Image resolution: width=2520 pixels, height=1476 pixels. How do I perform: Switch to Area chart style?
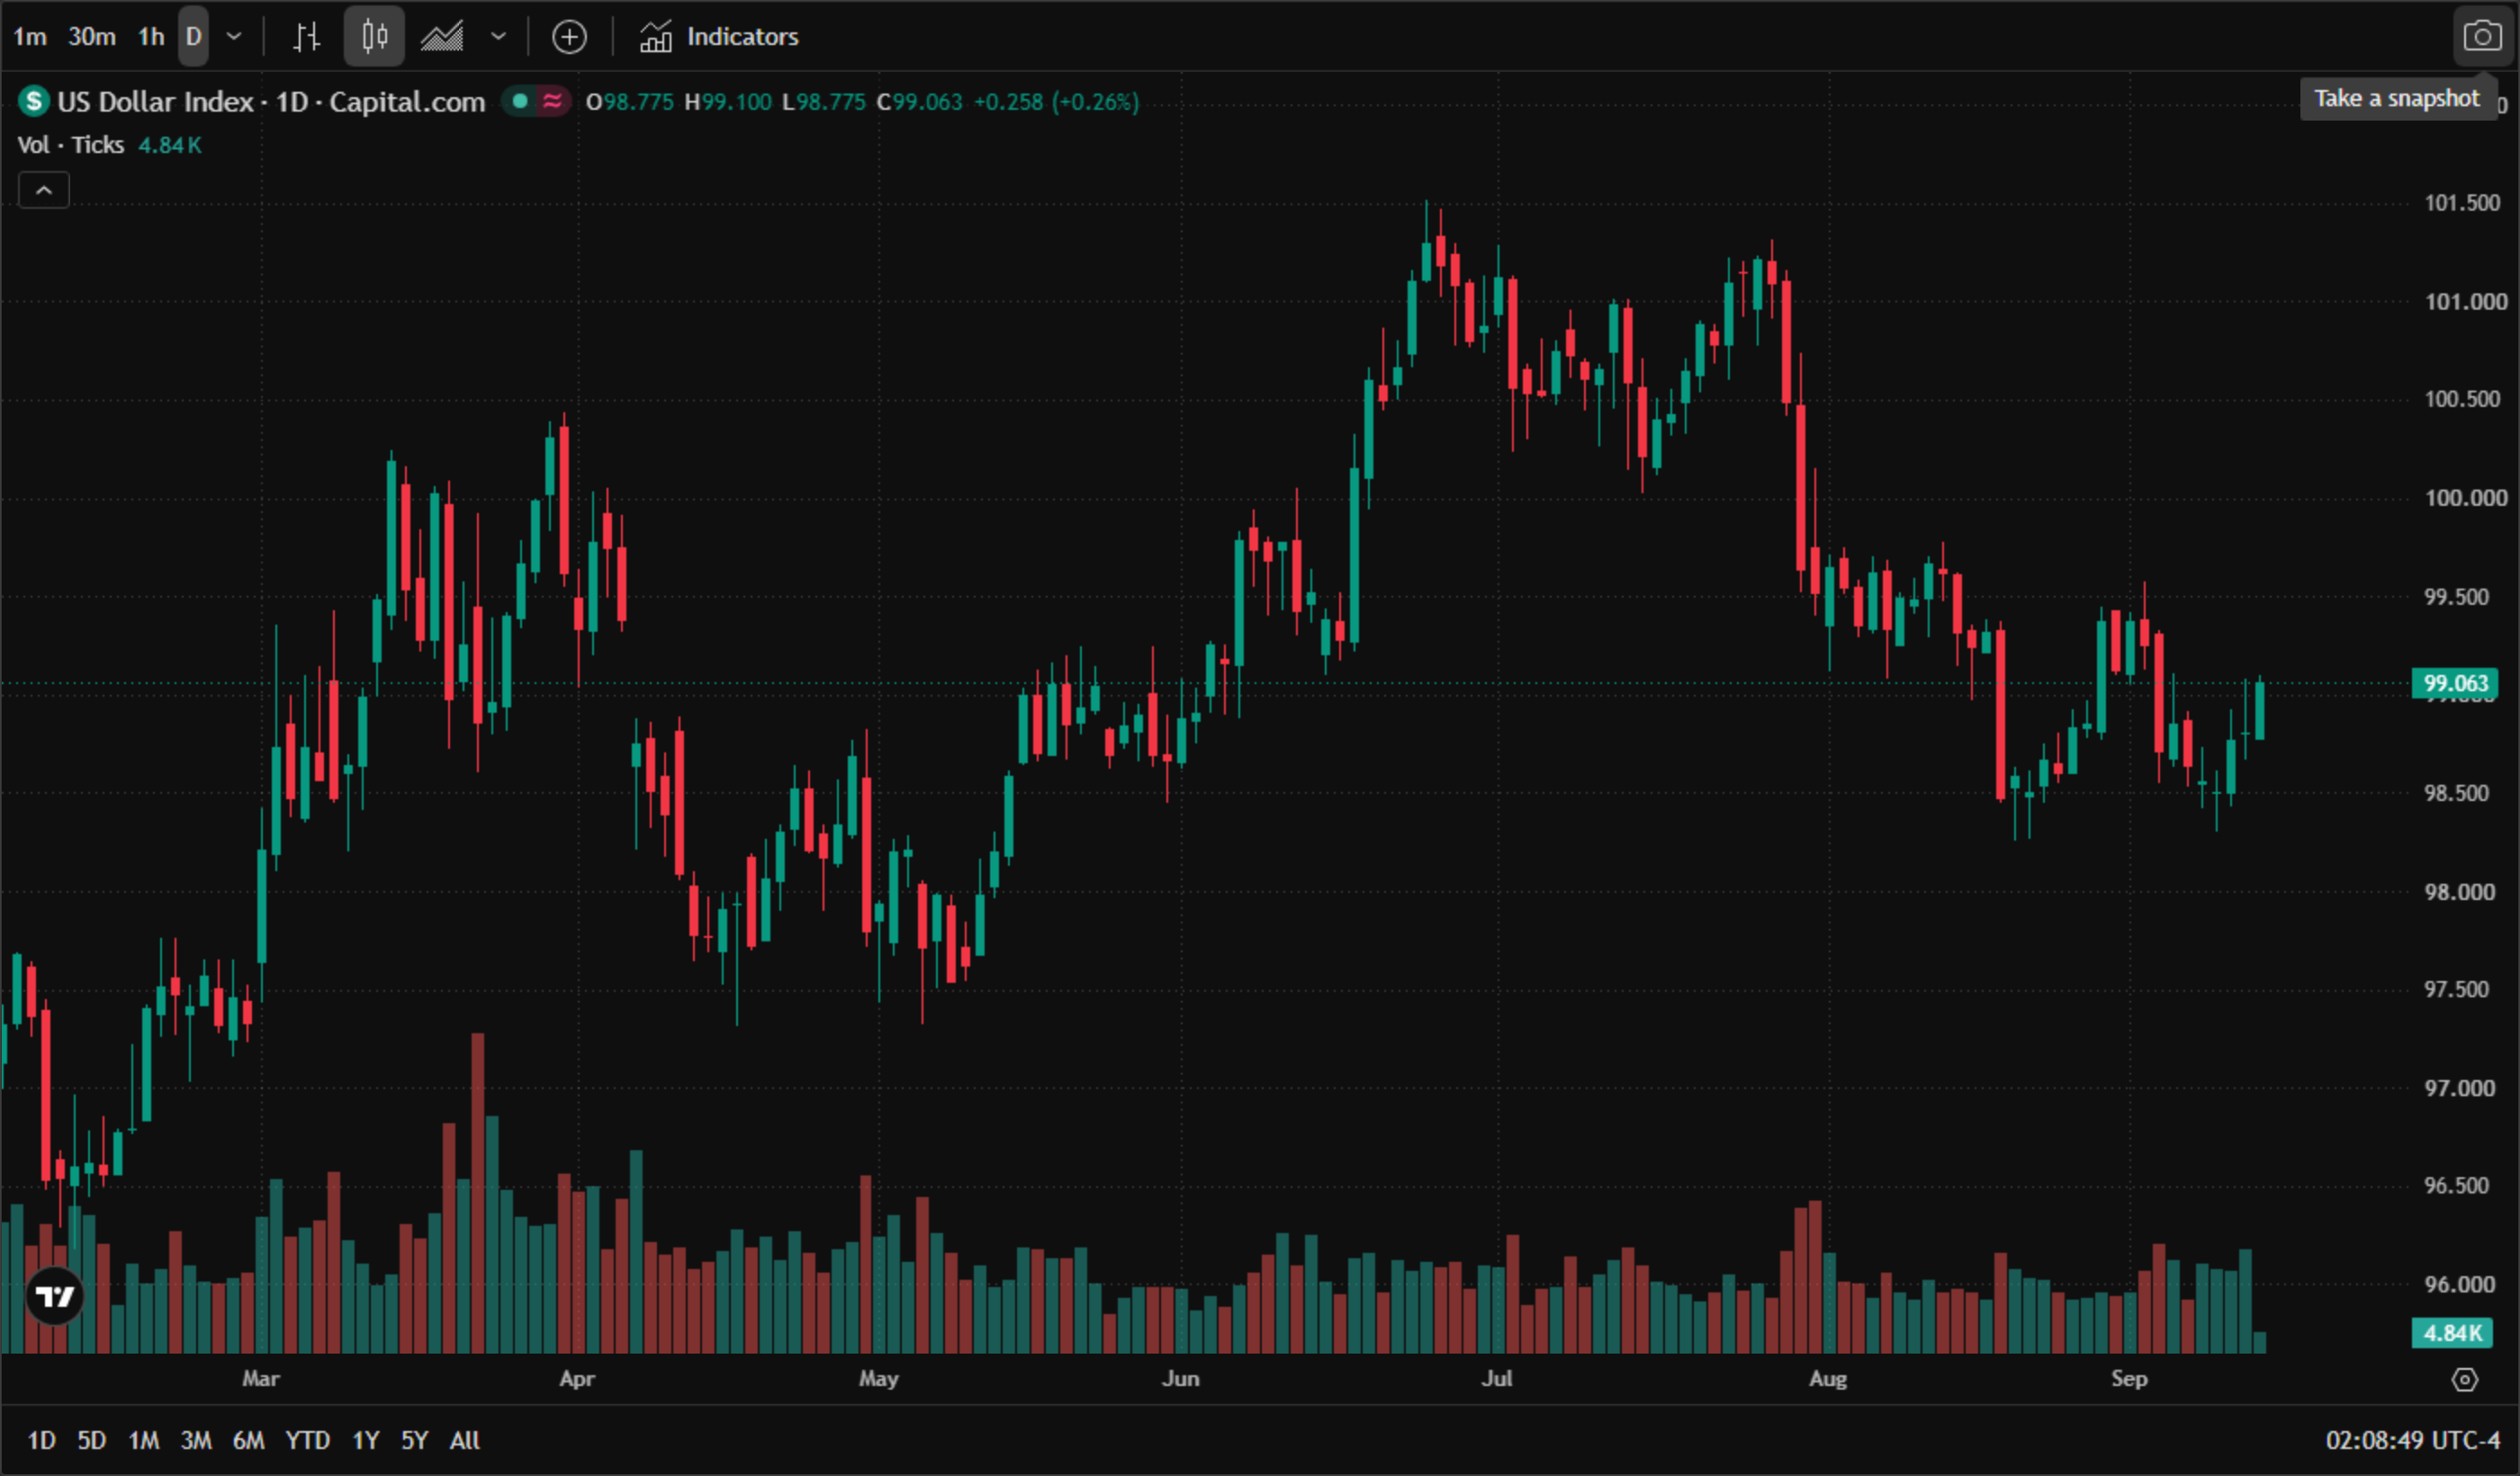click(x=442, y=37)
